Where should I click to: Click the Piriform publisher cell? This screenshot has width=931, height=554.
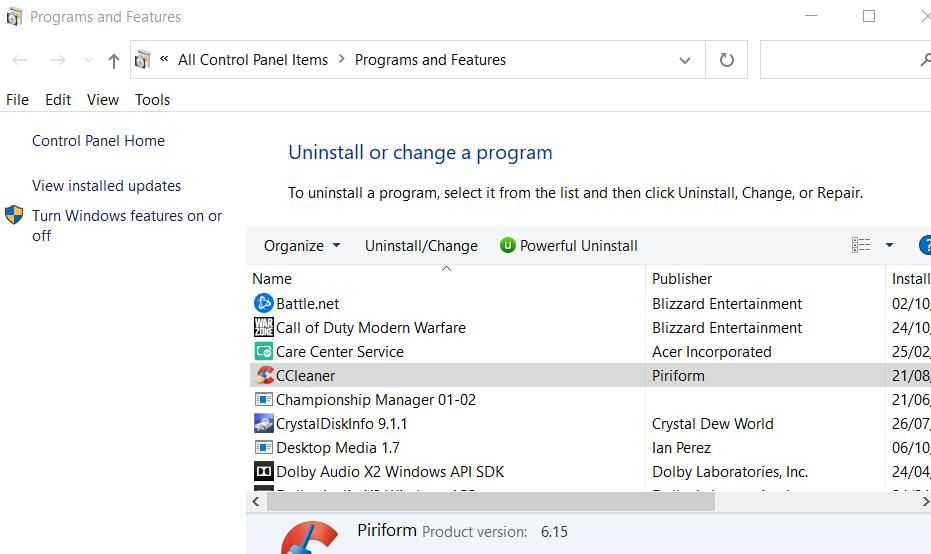(x=678, y=376)
